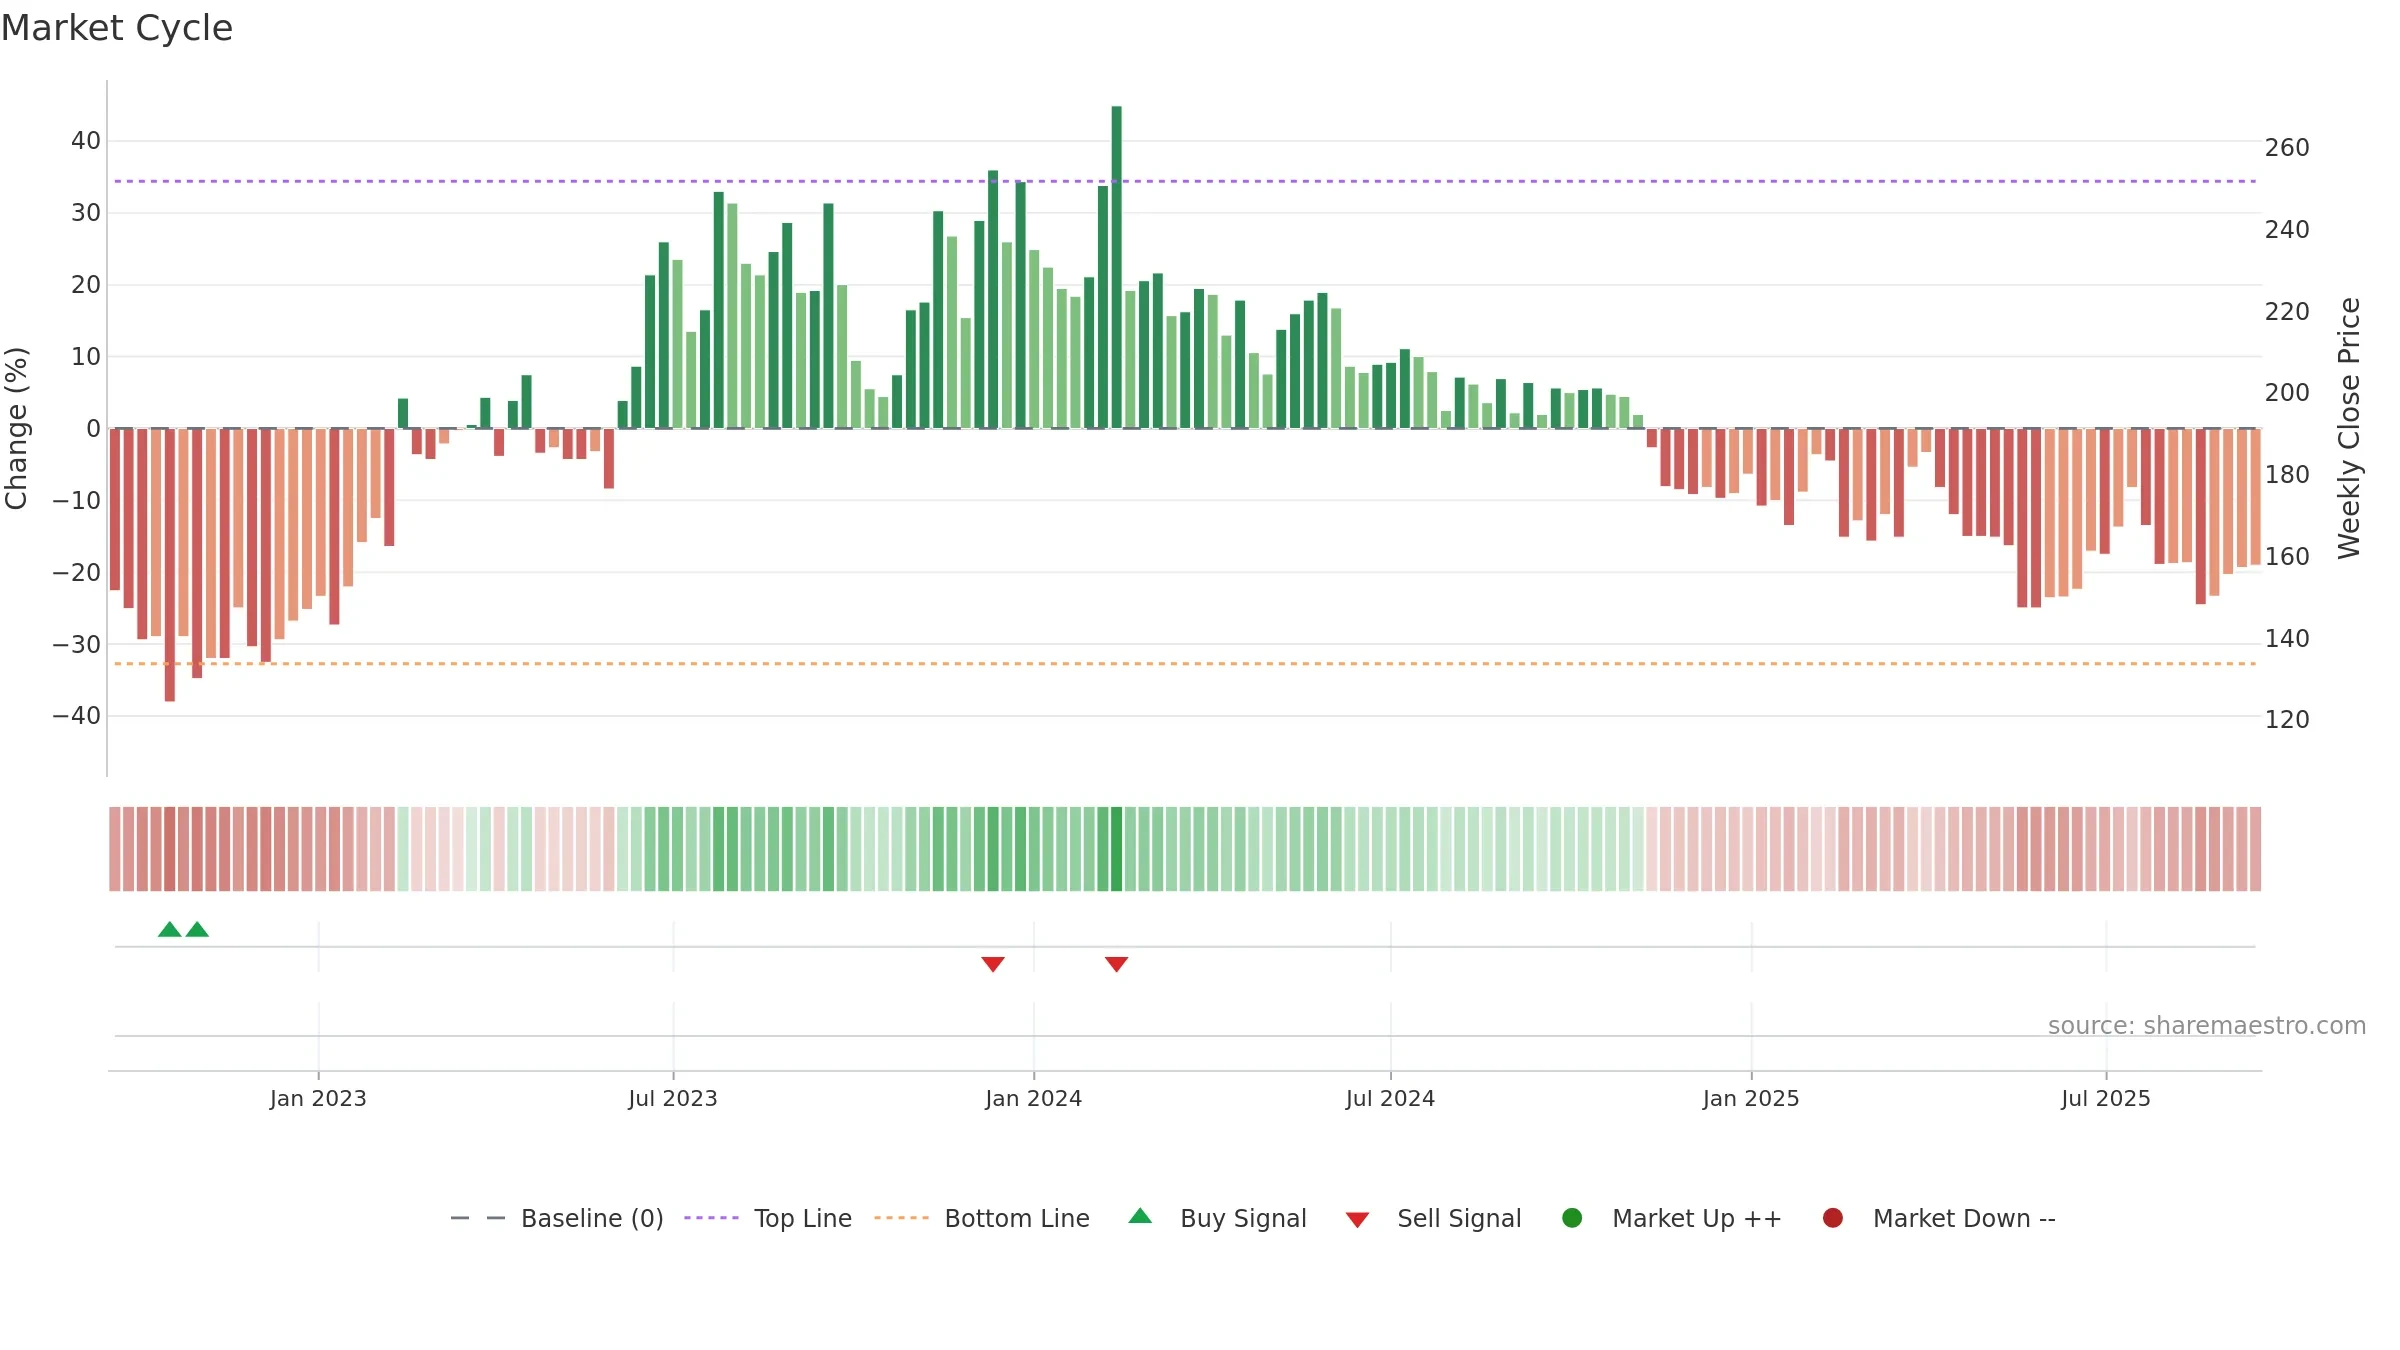This screenshot has height=1350, width=2400.
Task: Click the gray dashed Baseline legend sample
Action: [x=478, y=1218]
